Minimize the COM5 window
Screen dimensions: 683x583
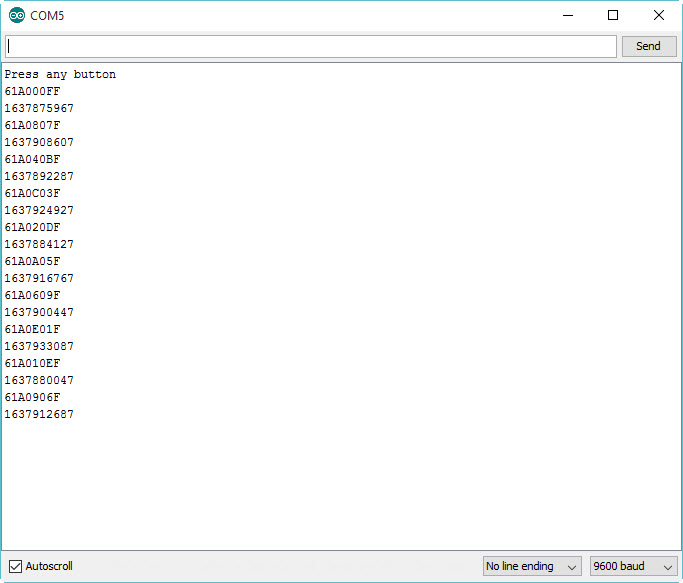(x=568, y=15)
